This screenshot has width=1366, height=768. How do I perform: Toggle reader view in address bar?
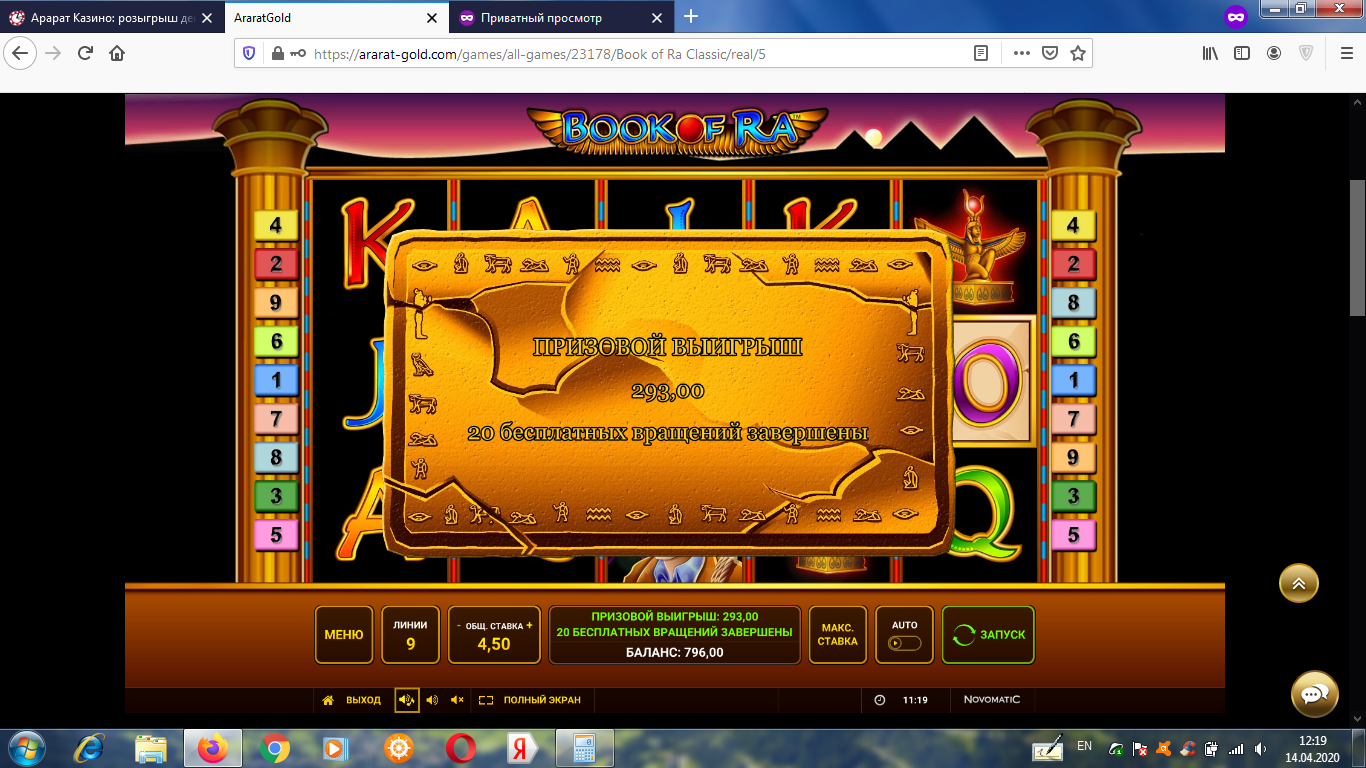(x=981, y=53)
